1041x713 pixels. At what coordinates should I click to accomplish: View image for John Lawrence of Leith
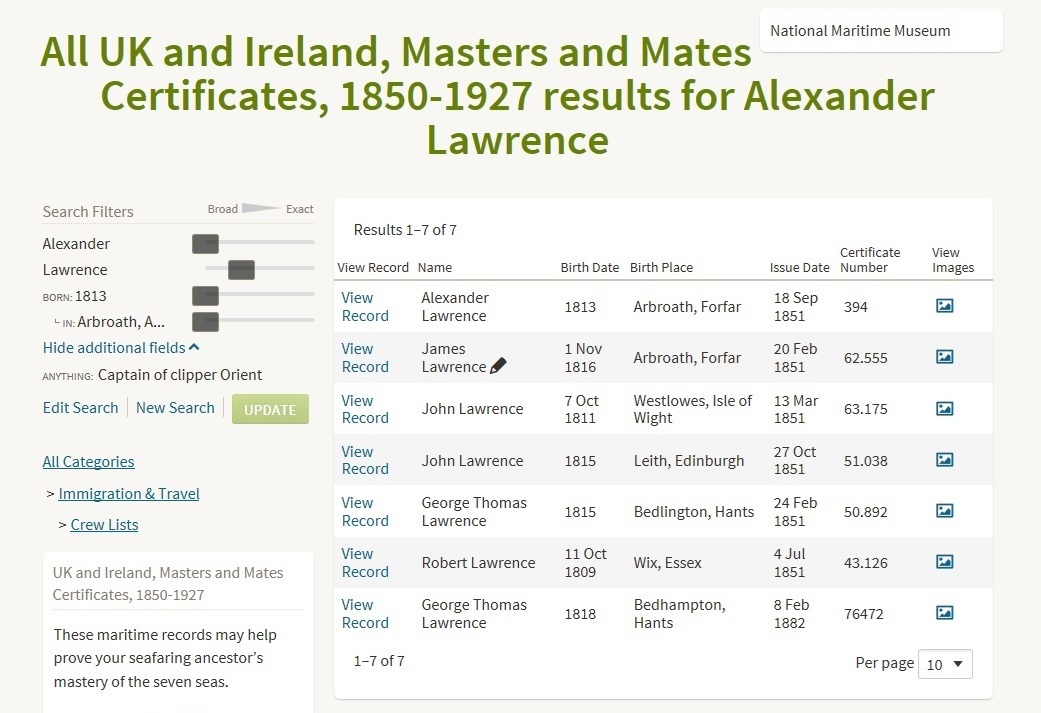pyautogui.click(x=944, y=460)
